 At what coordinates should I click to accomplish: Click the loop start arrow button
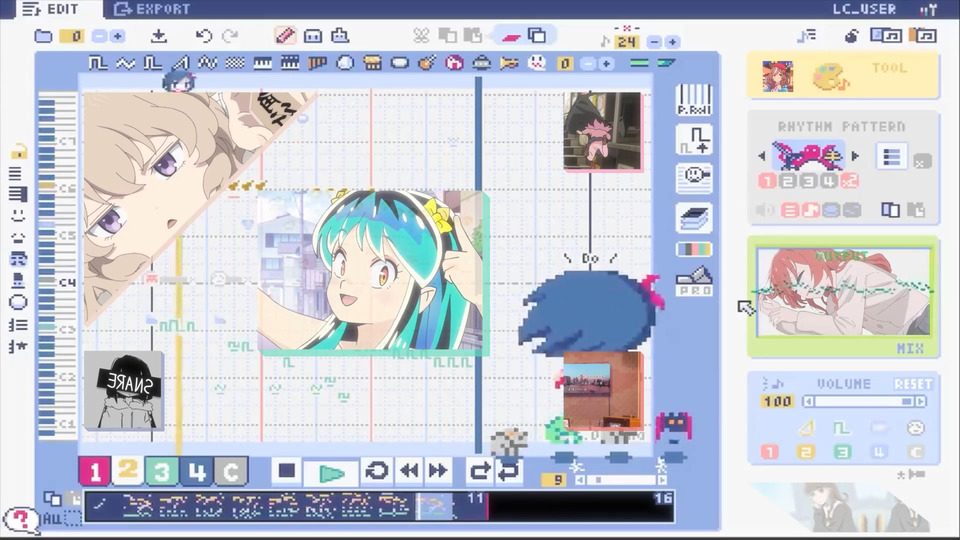click(480, 471)
